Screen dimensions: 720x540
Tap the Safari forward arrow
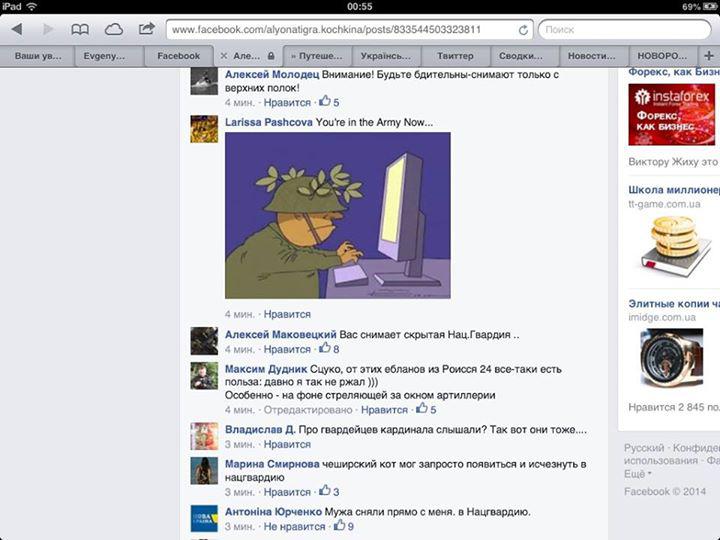tap(48, 29)
